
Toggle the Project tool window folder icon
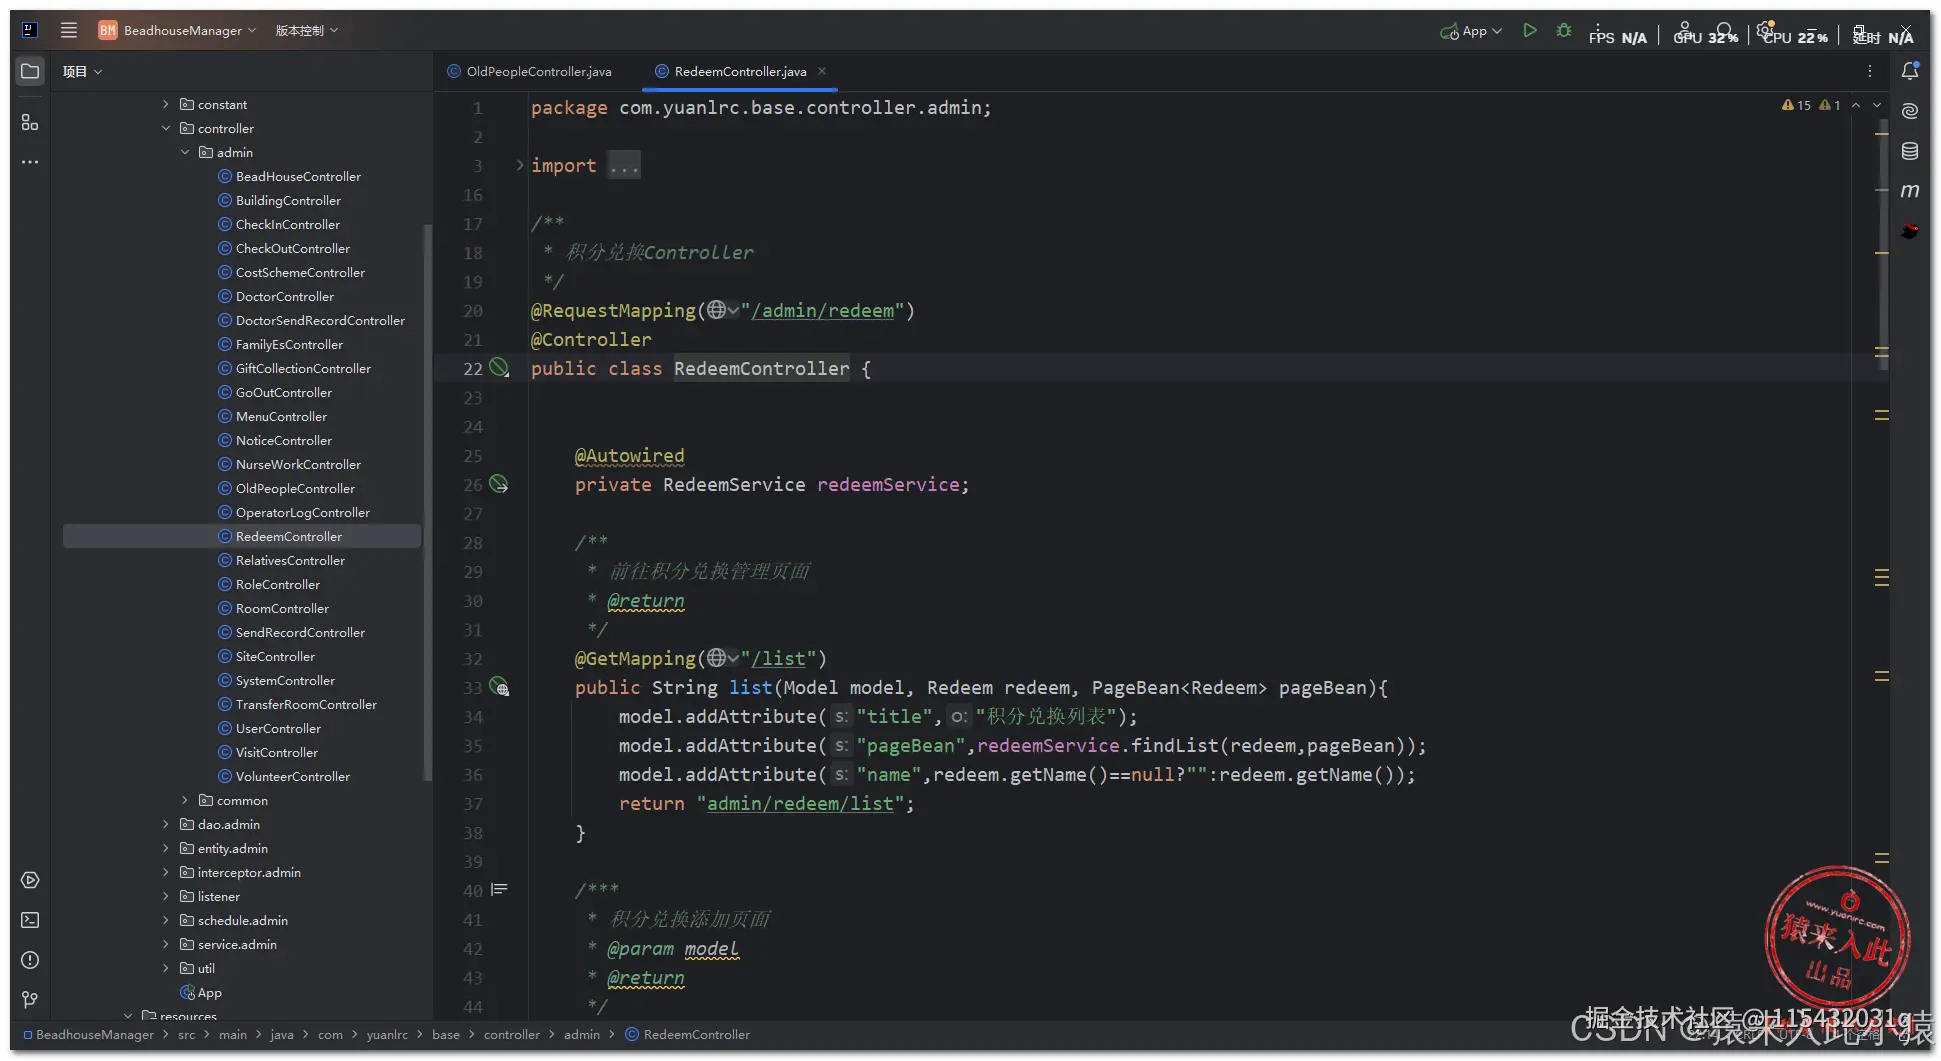30,71
